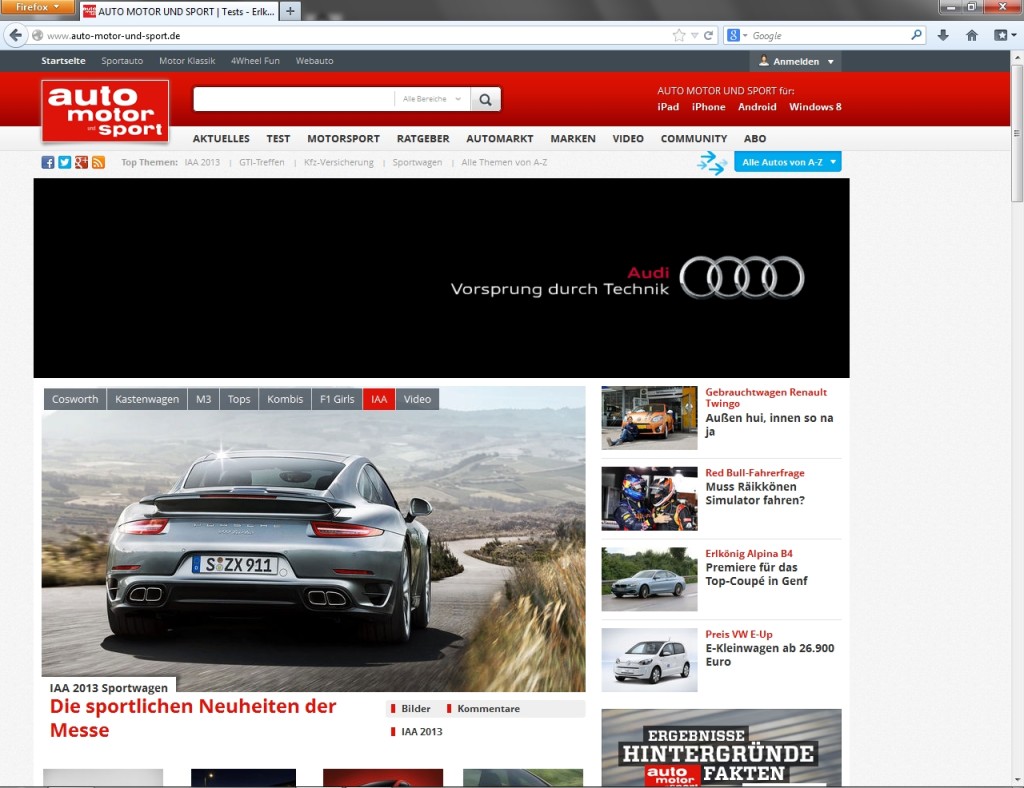Click the auto motor und sport logo
This screenshot has width=1024, height=788.
click(105, 112)
